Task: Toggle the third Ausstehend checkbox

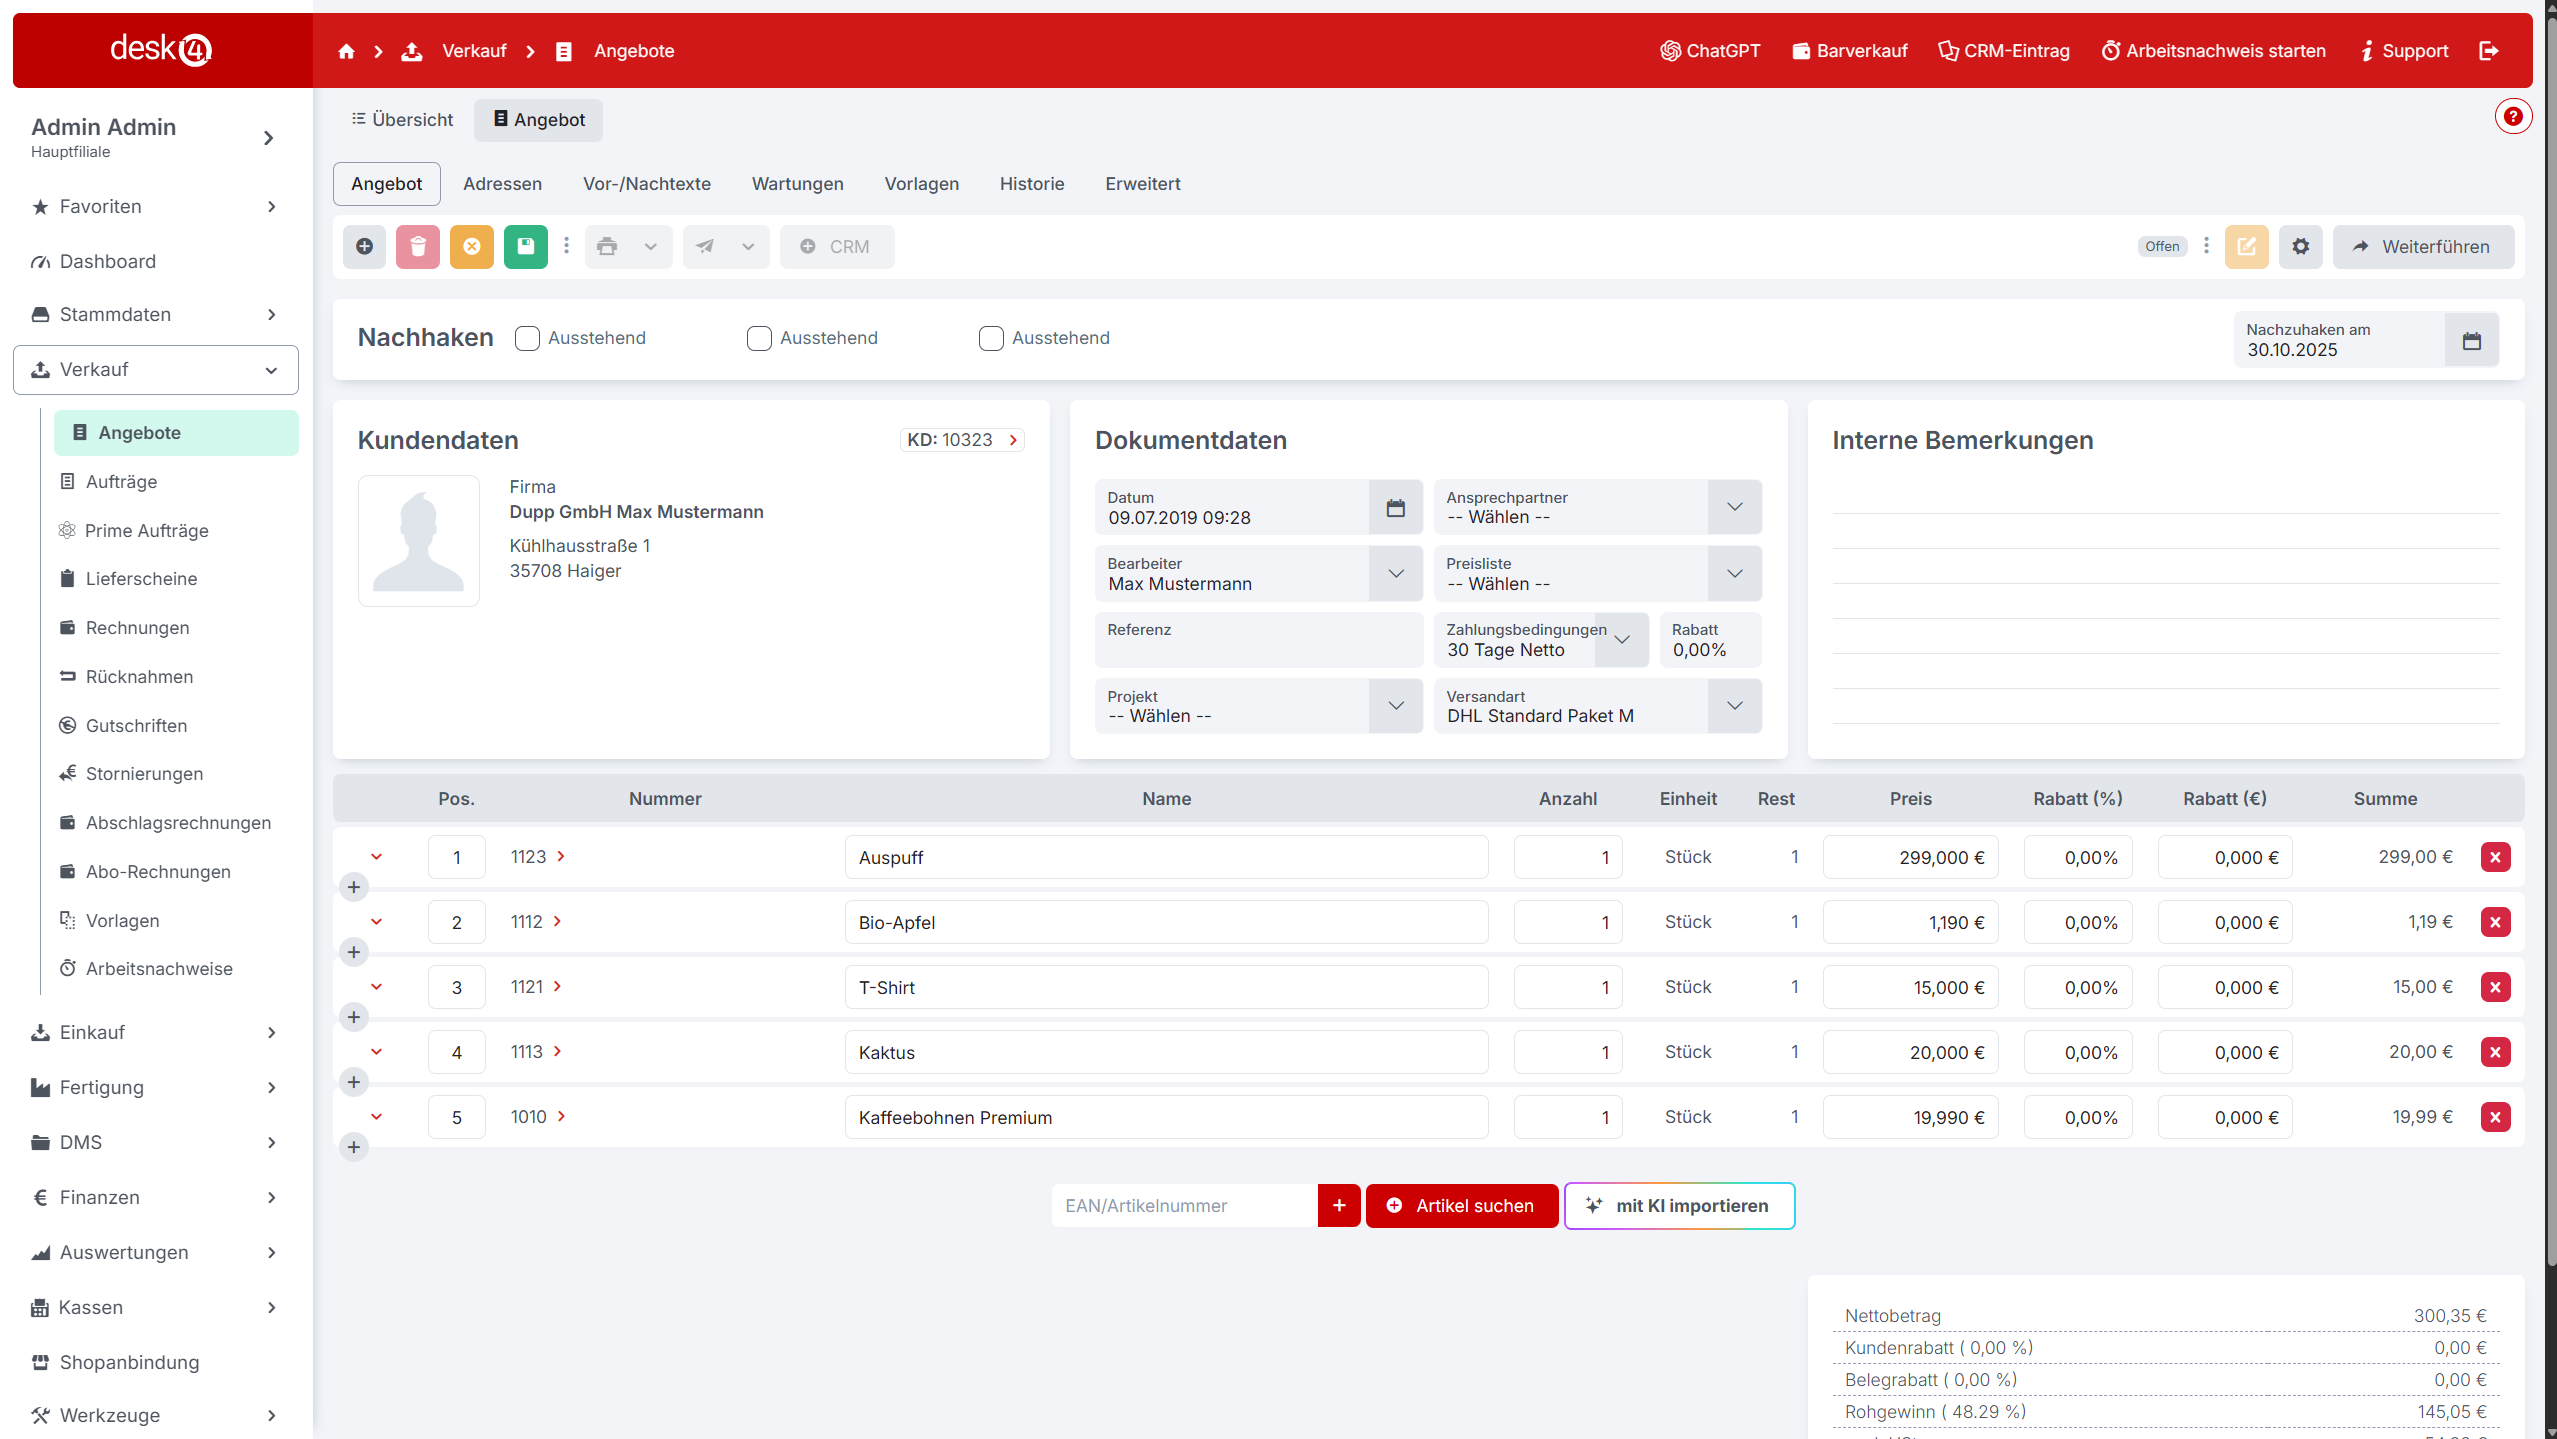Action: [x=991, y=338]
